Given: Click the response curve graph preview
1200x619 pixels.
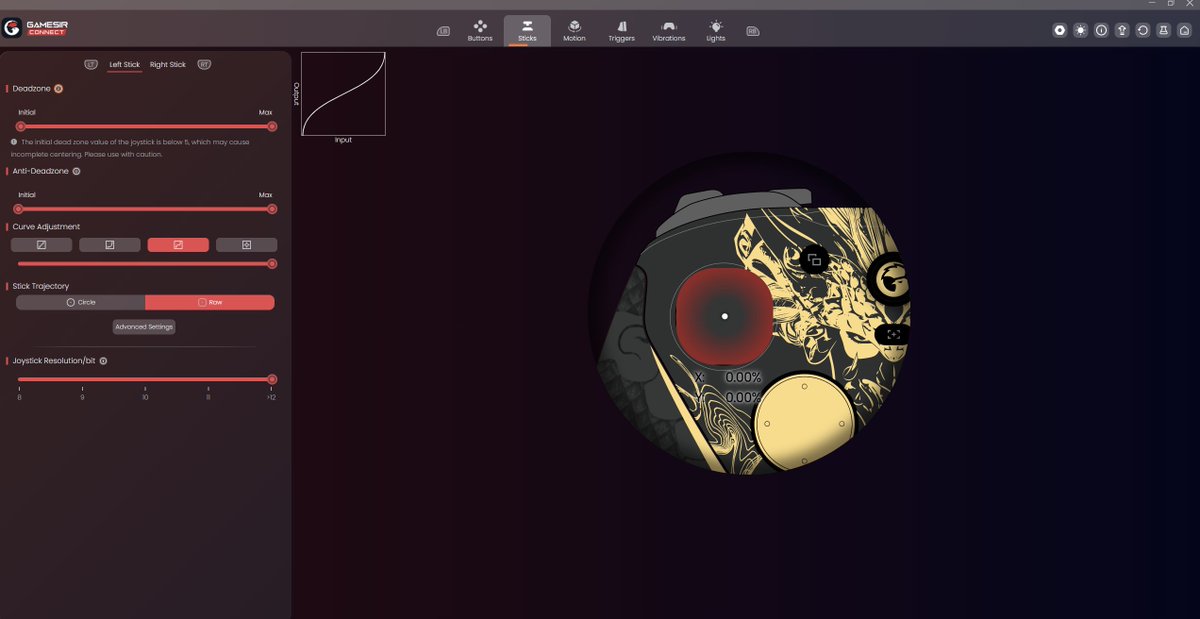Looking at the screenshot, I should (343, 94).
